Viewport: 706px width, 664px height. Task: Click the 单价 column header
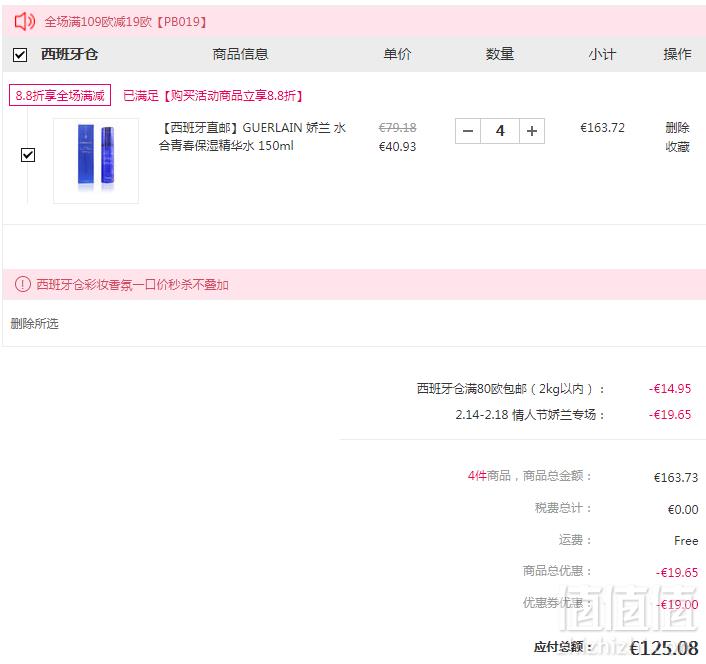click(398, 54)
